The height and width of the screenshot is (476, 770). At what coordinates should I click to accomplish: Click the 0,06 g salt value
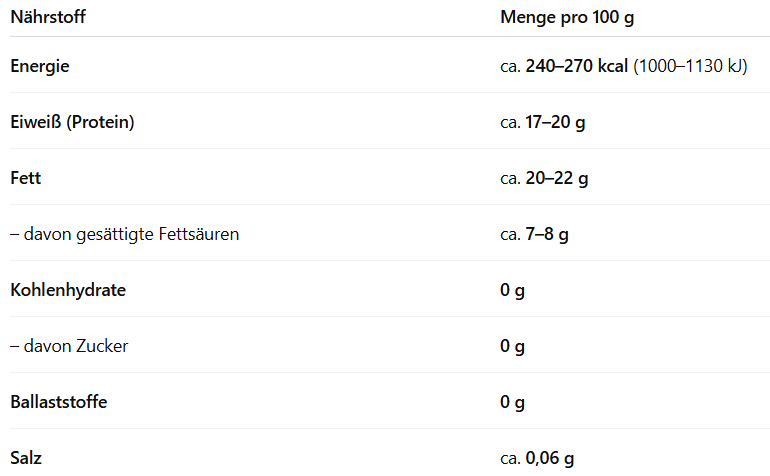pos(550,458)
